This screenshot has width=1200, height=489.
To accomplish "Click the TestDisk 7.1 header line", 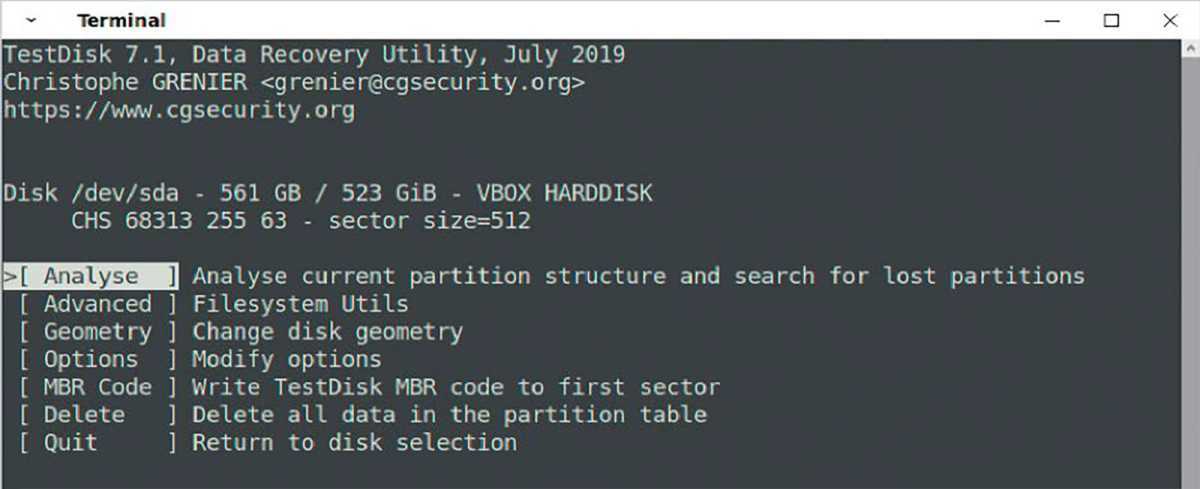I will point(314,54).
